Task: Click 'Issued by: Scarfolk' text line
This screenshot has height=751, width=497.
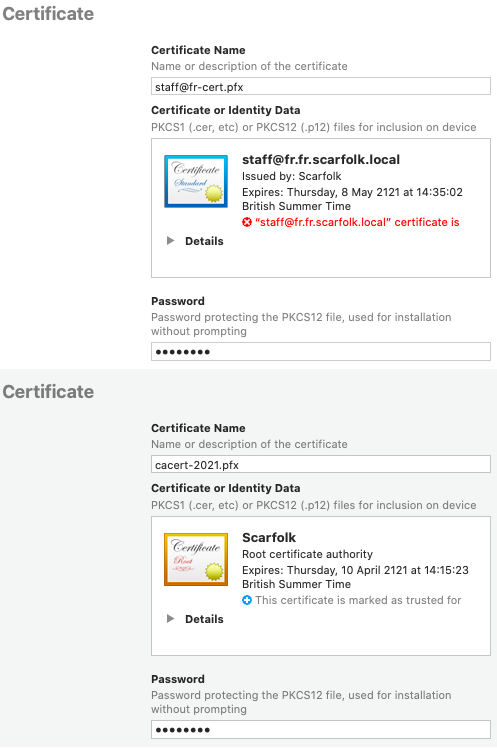Action: [292, 176]
